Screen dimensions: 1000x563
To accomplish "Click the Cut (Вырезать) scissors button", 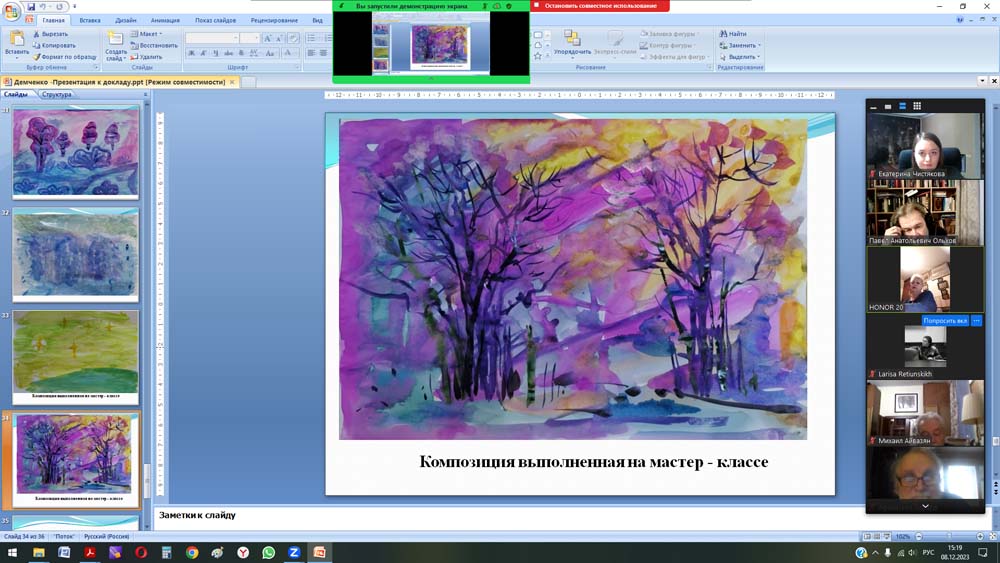I will tap(52, 34).
